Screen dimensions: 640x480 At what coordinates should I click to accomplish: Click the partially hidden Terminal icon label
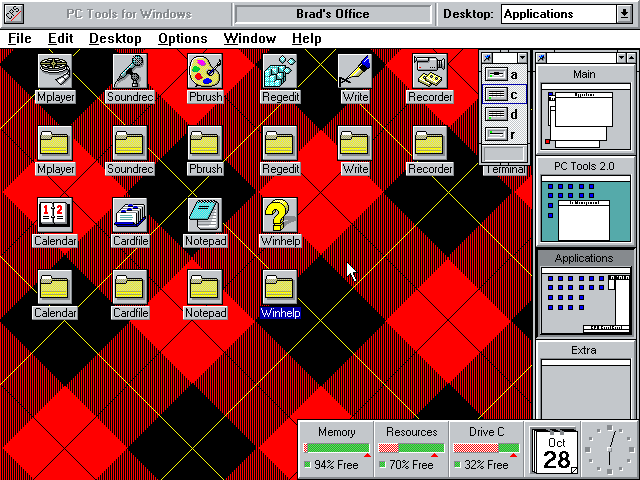click(505, 170)
